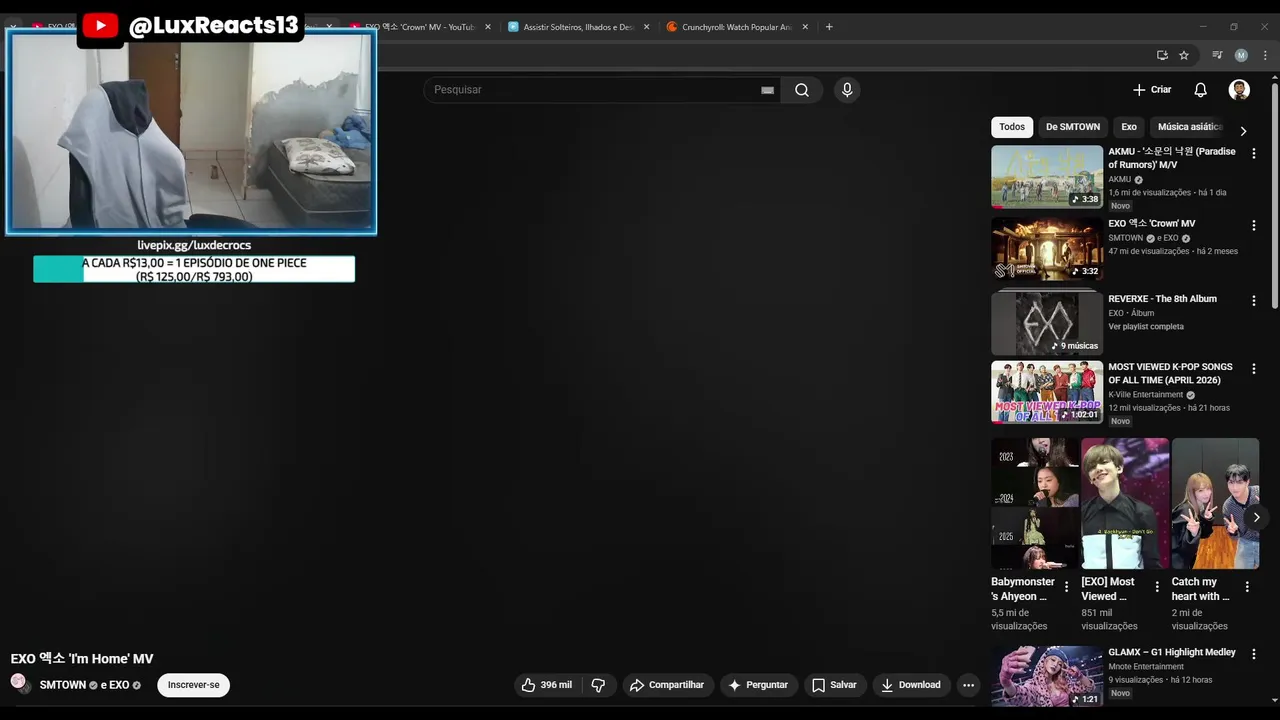Open the Babymonster's Ahyeon short thumbnail

point(1035,504)
